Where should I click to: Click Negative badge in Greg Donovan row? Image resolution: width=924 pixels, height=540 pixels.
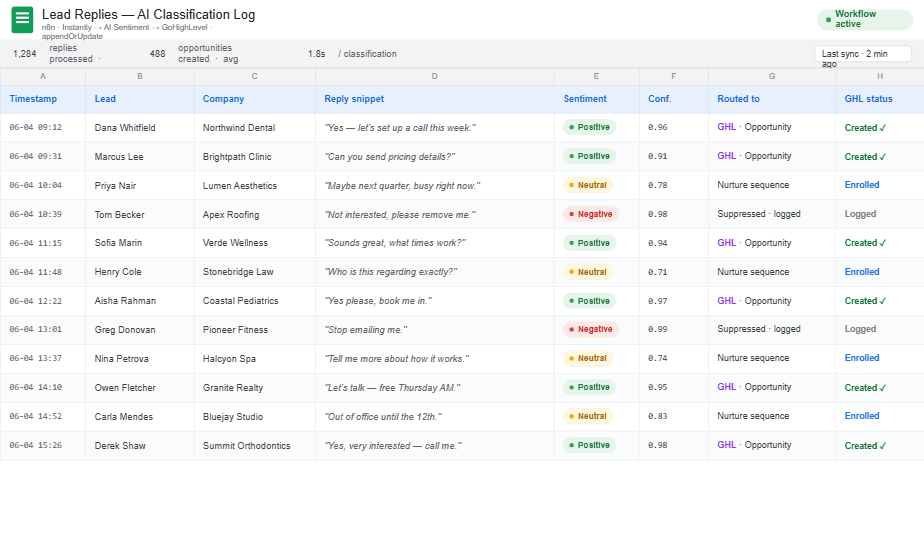click(590, 329)
